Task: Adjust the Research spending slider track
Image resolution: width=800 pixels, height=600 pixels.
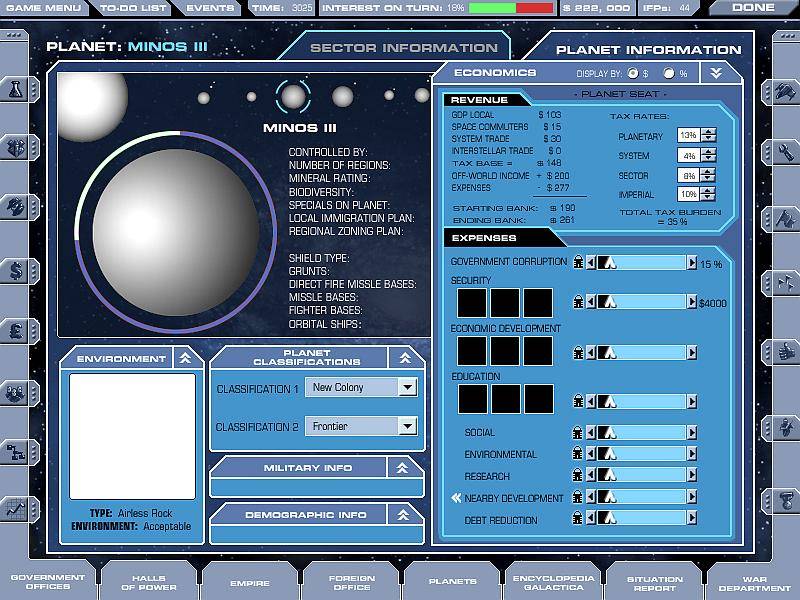Action: [641, 475]
